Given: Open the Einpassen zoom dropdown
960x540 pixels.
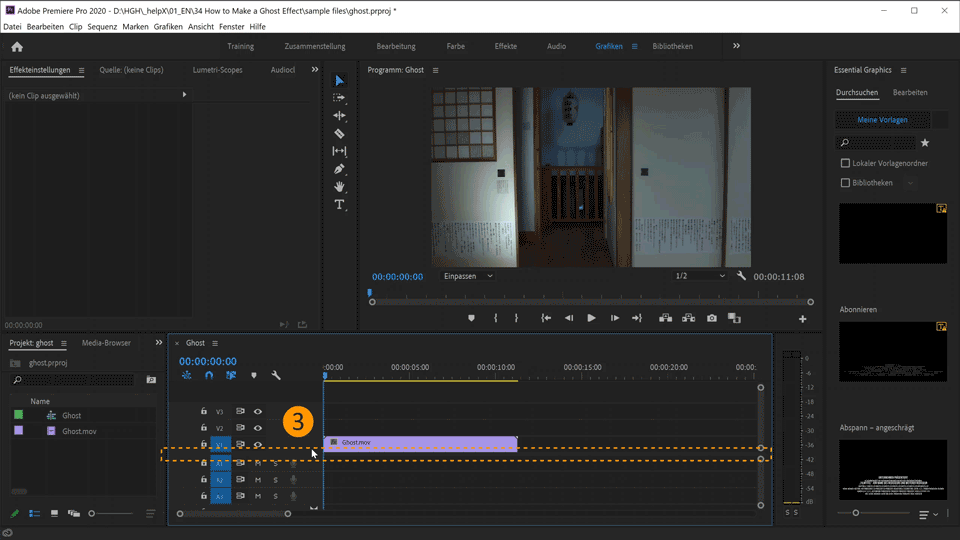Looking at the screenshot, I should click(x=468, y=276).
